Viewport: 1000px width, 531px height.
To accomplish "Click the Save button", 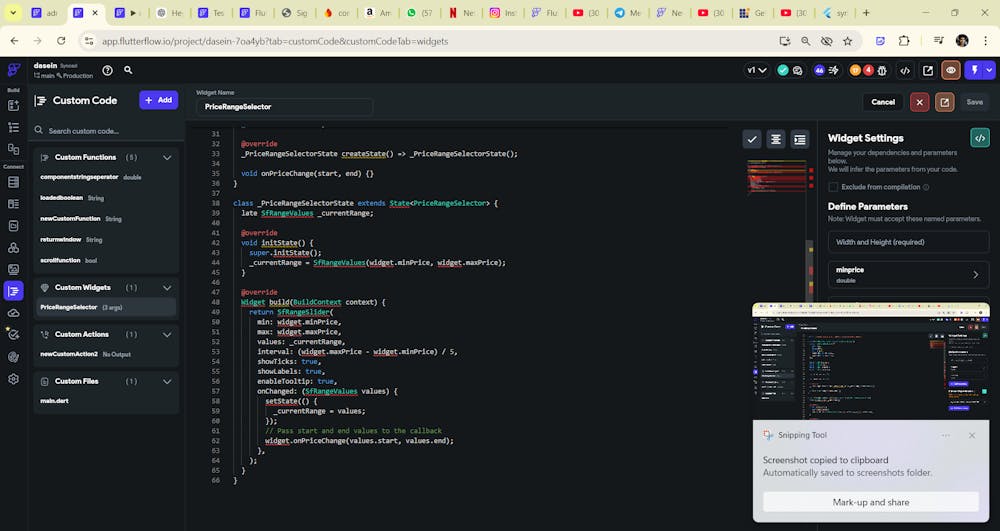I will point(974,102).
